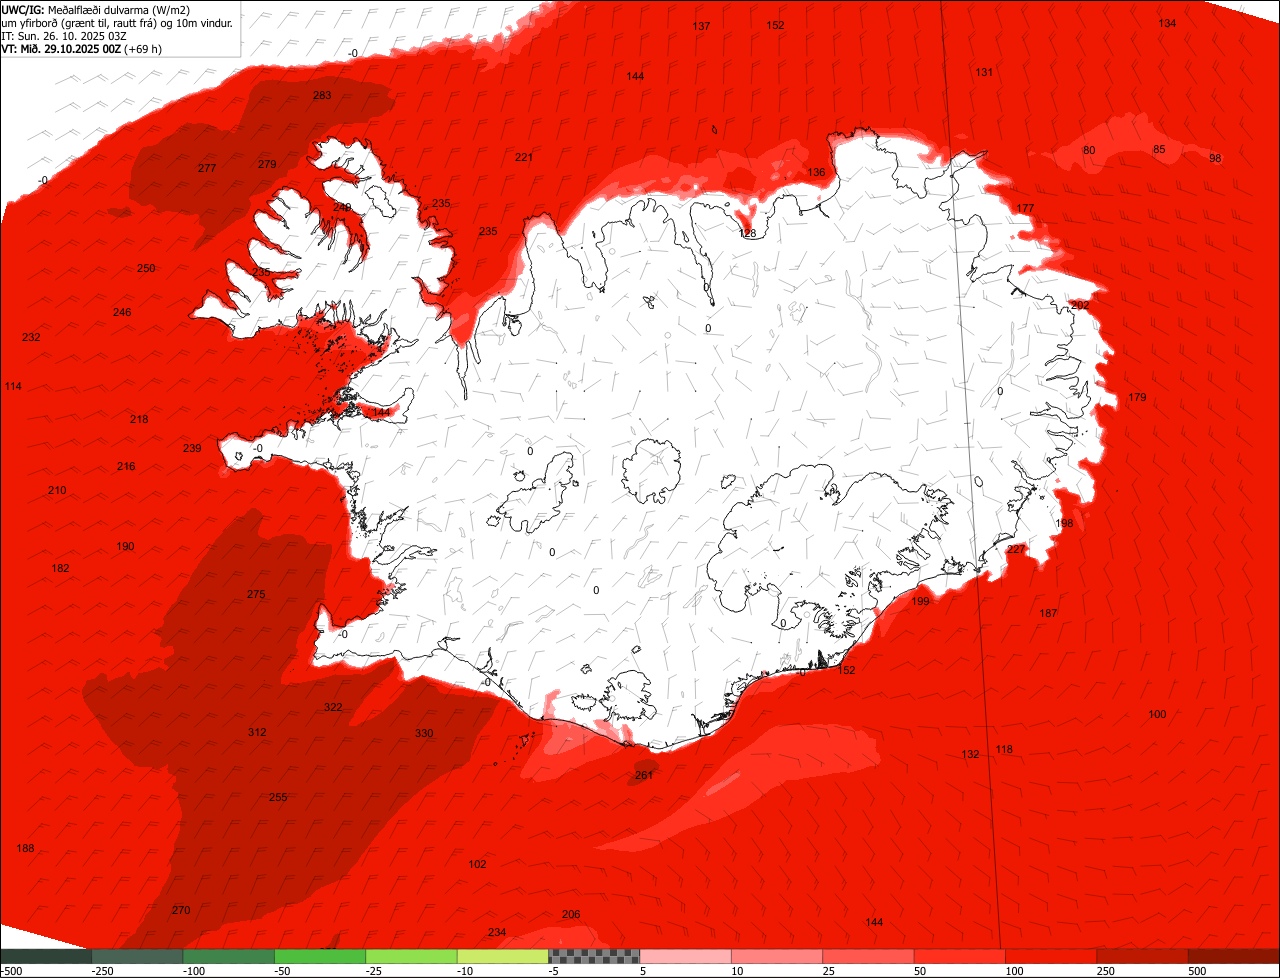Click the flux value 330 in the southwest
The image size is (1280, 978).
(x=424, y=733)
